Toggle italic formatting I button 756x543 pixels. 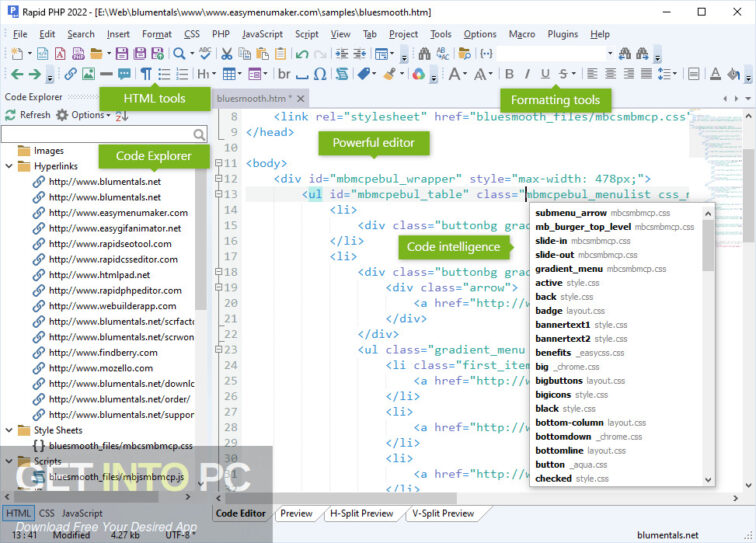[x=527, y=74]
